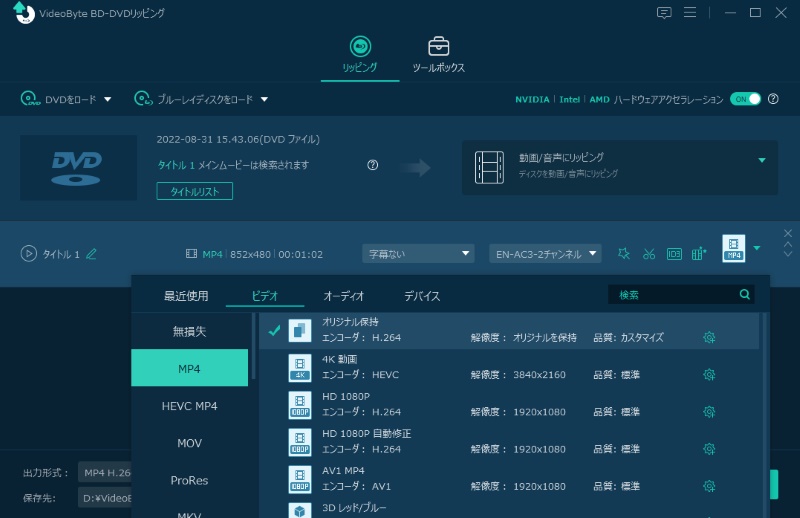Viewport: 800px width, 518px height.
Task: Open the effects edit star icon
Action: click(x=623, y=254)
